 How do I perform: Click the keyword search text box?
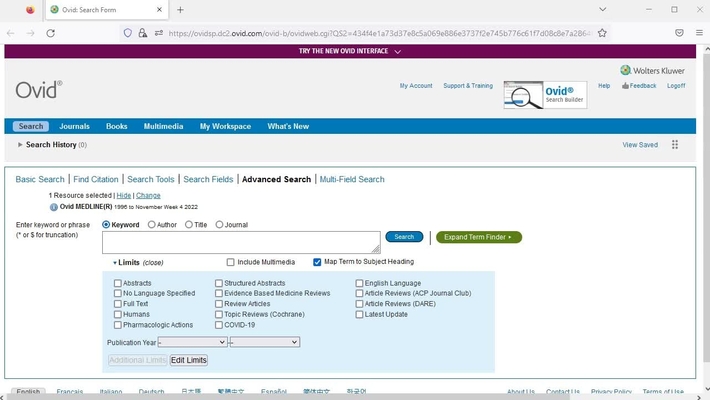coord(241,242)
